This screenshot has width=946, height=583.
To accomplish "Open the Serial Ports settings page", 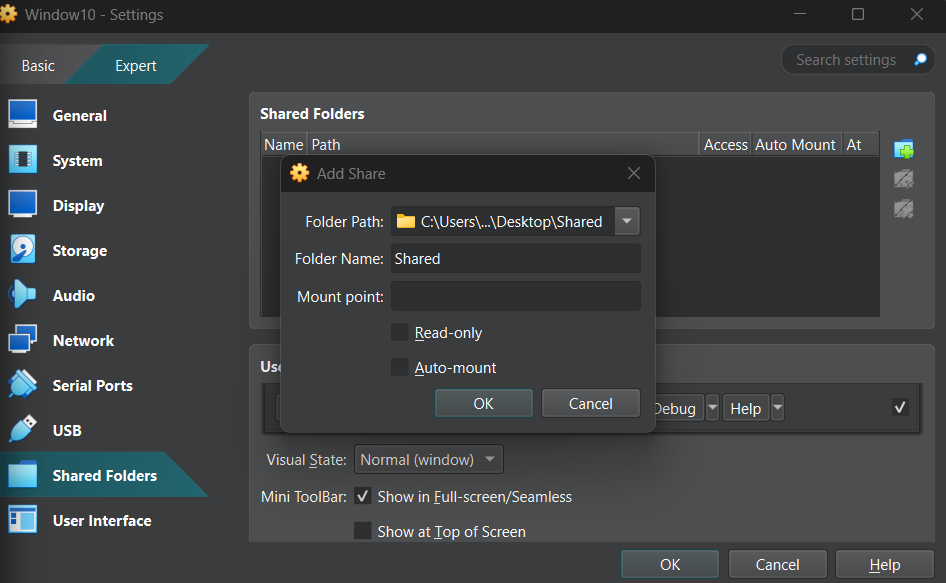I will coord(92,385).
